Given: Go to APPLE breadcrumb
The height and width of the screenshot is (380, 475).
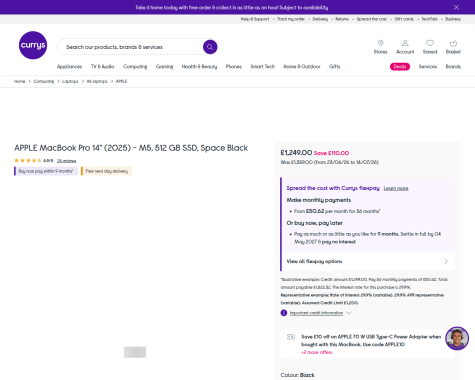Looking at the screenshot, I should tap(122, 81).
